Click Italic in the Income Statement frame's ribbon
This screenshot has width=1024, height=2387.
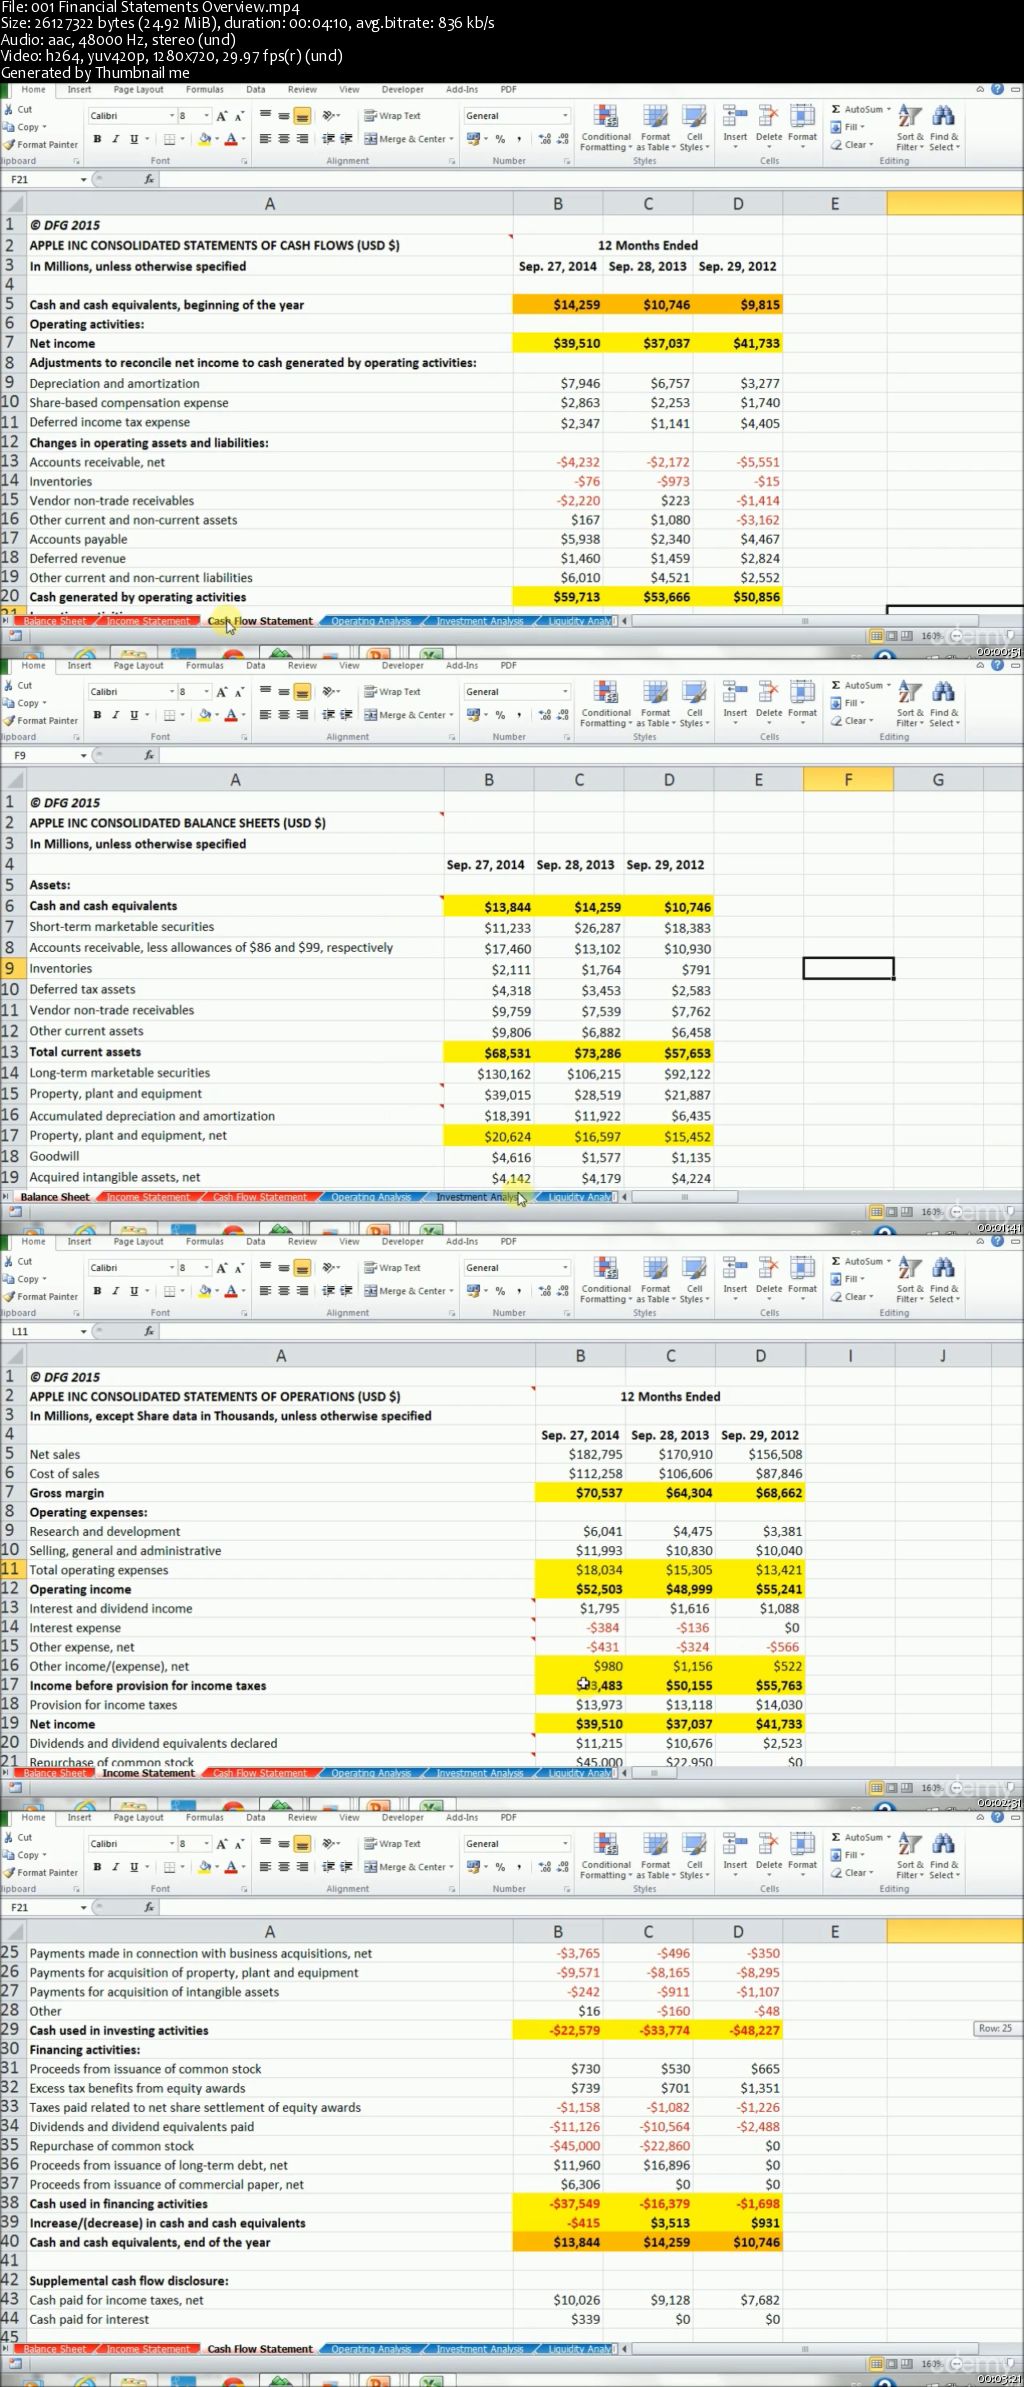point(116,1291)
